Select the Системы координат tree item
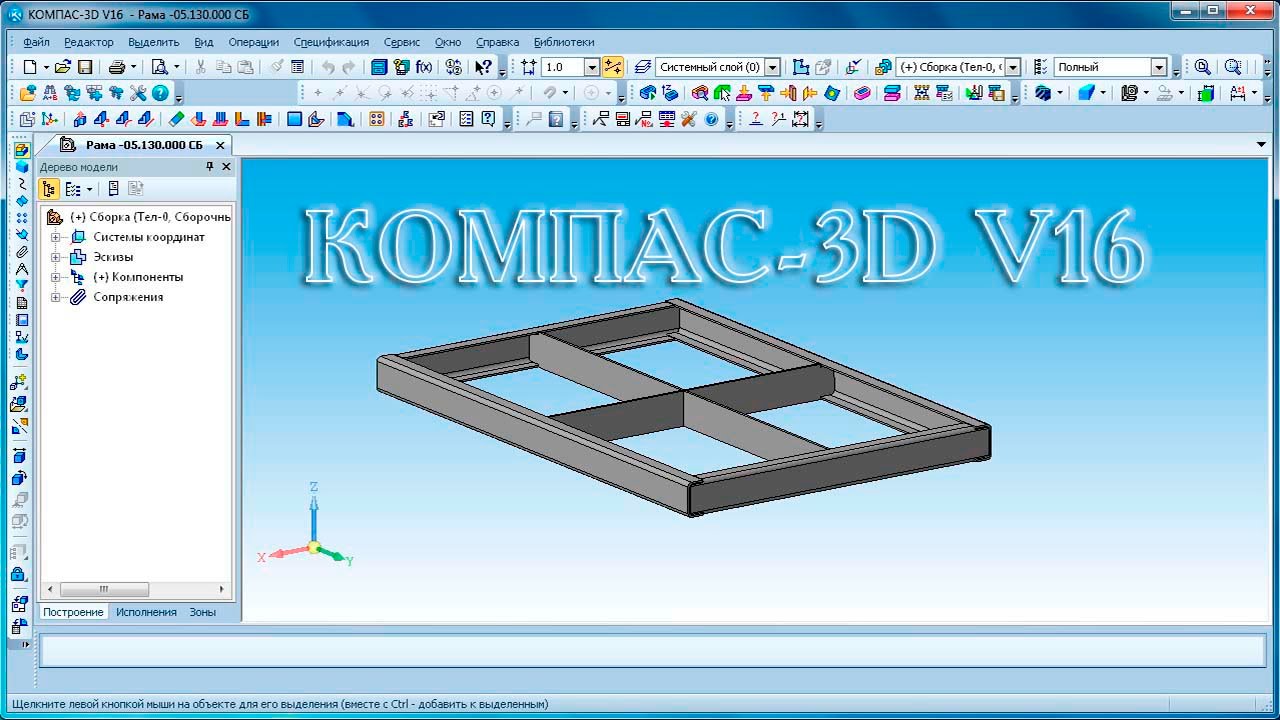Viewport: 1280px width, 720px height. (x=149, y=237)
